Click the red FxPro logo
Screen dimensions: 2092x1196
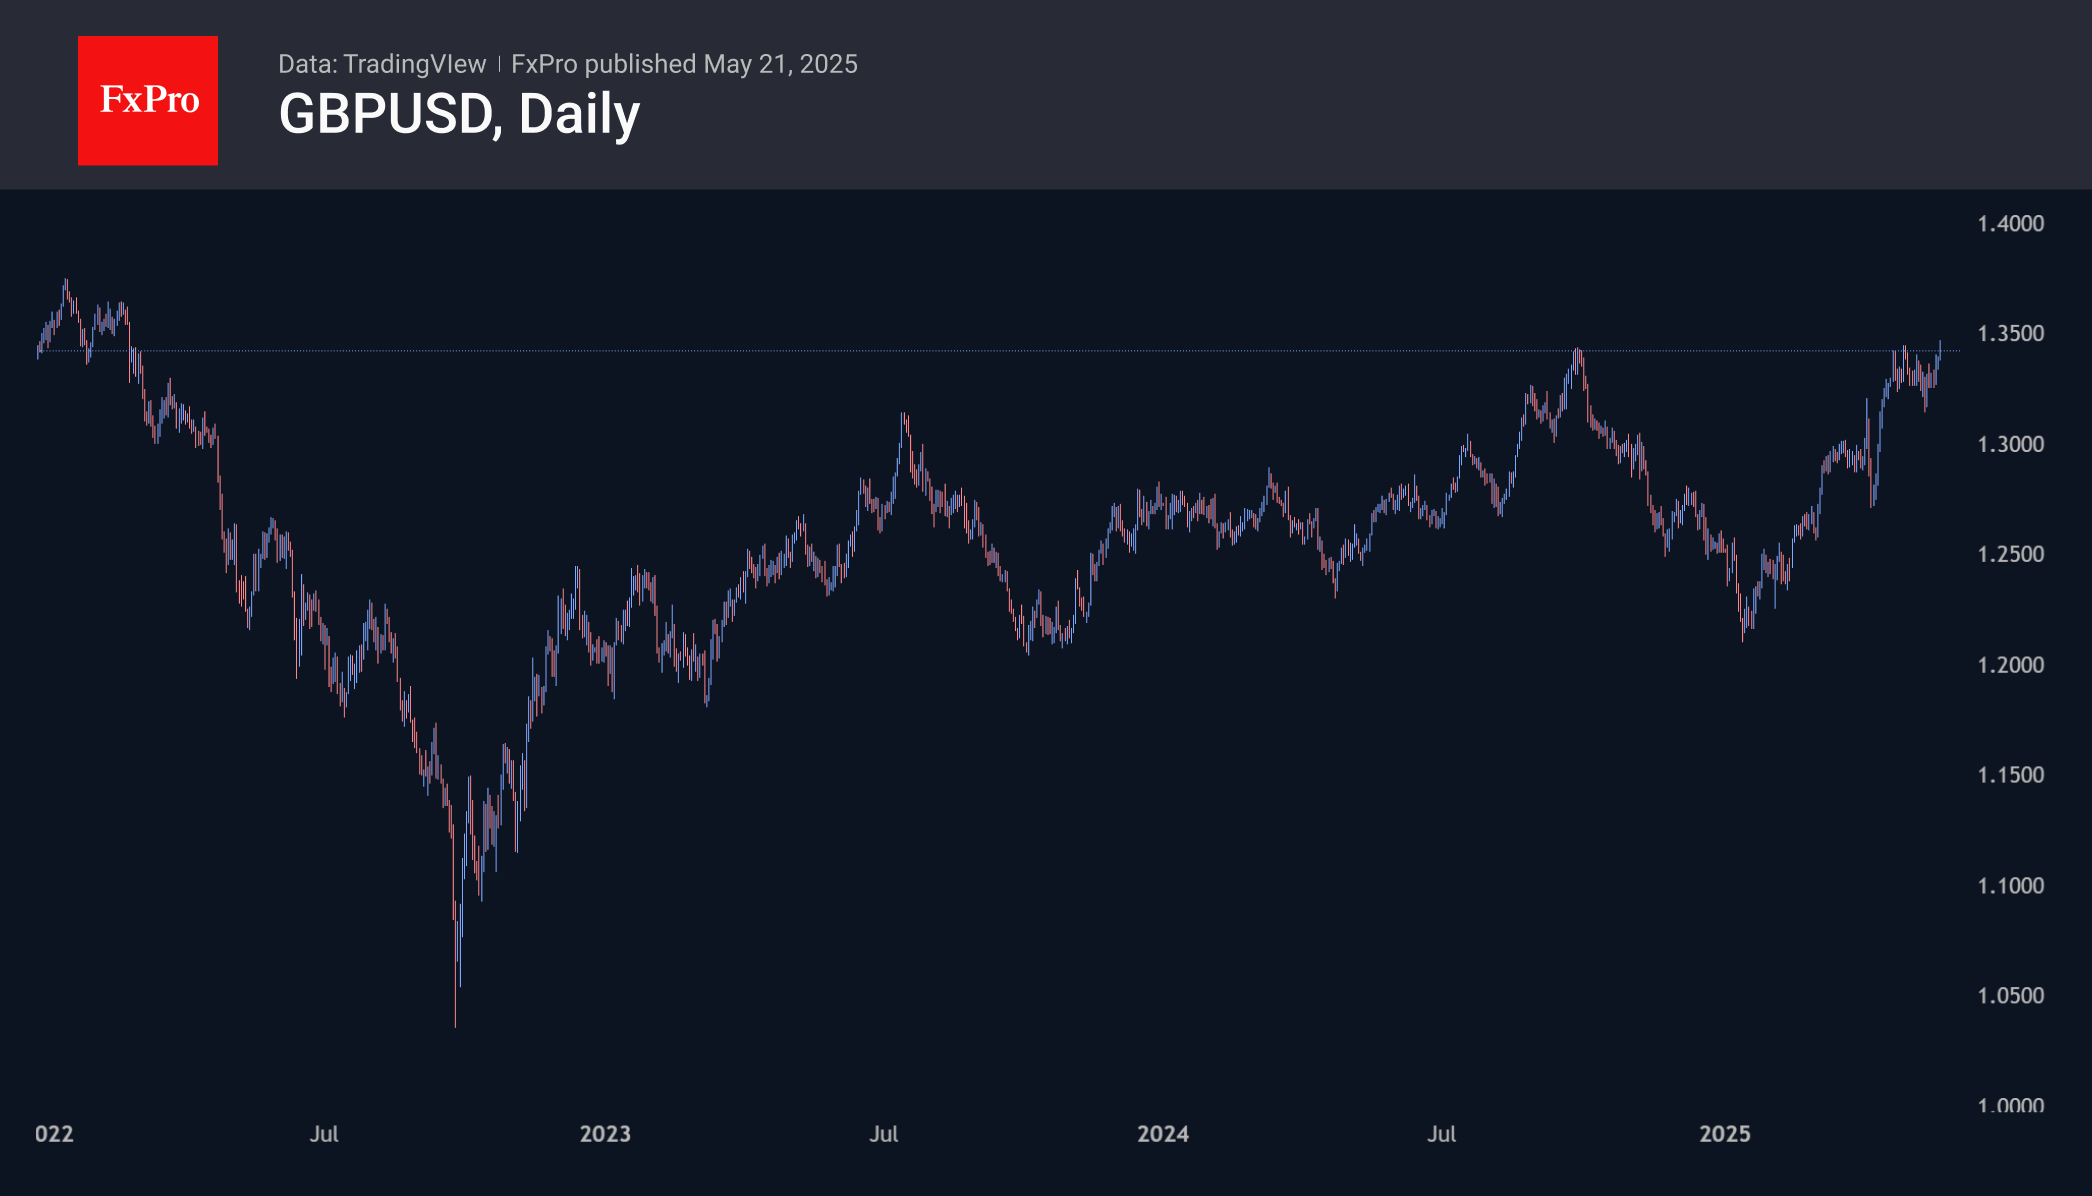[148, 101]
